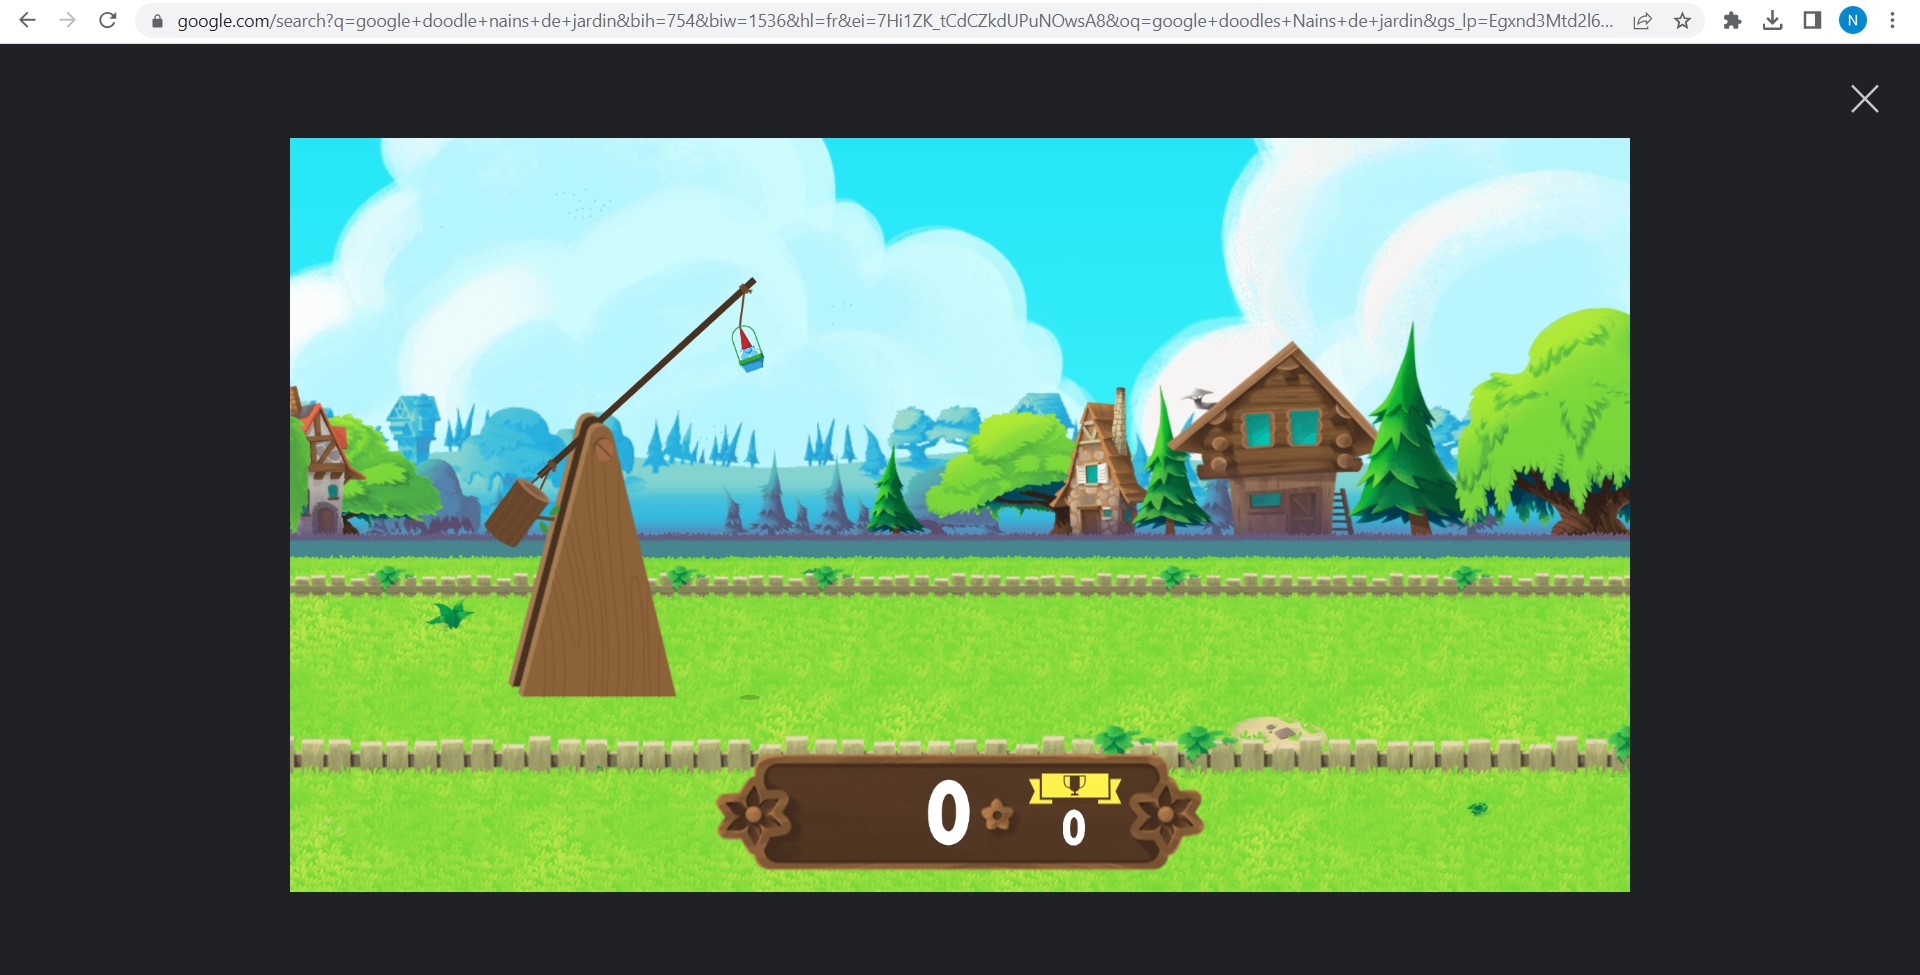Screen dimensions: 1920x975
Task: Reload the current page
Action: coord(108,20)
